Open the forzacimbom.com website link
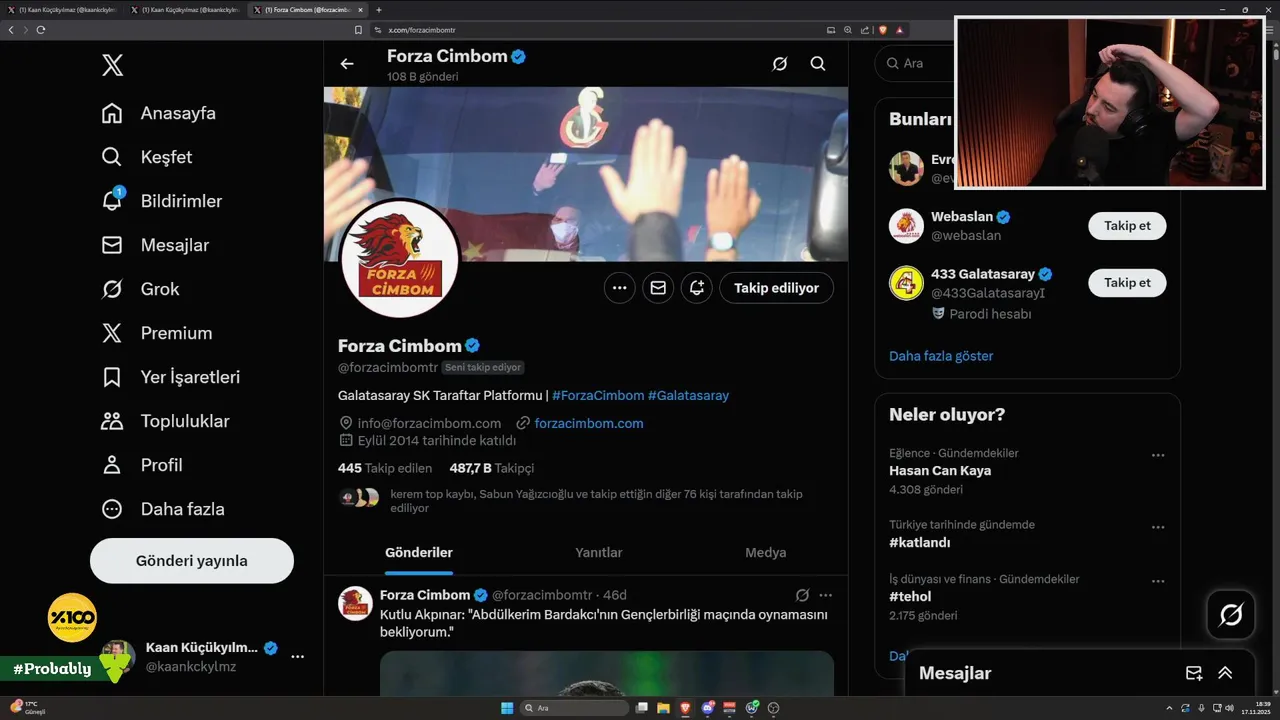 (x=589, y=423)
